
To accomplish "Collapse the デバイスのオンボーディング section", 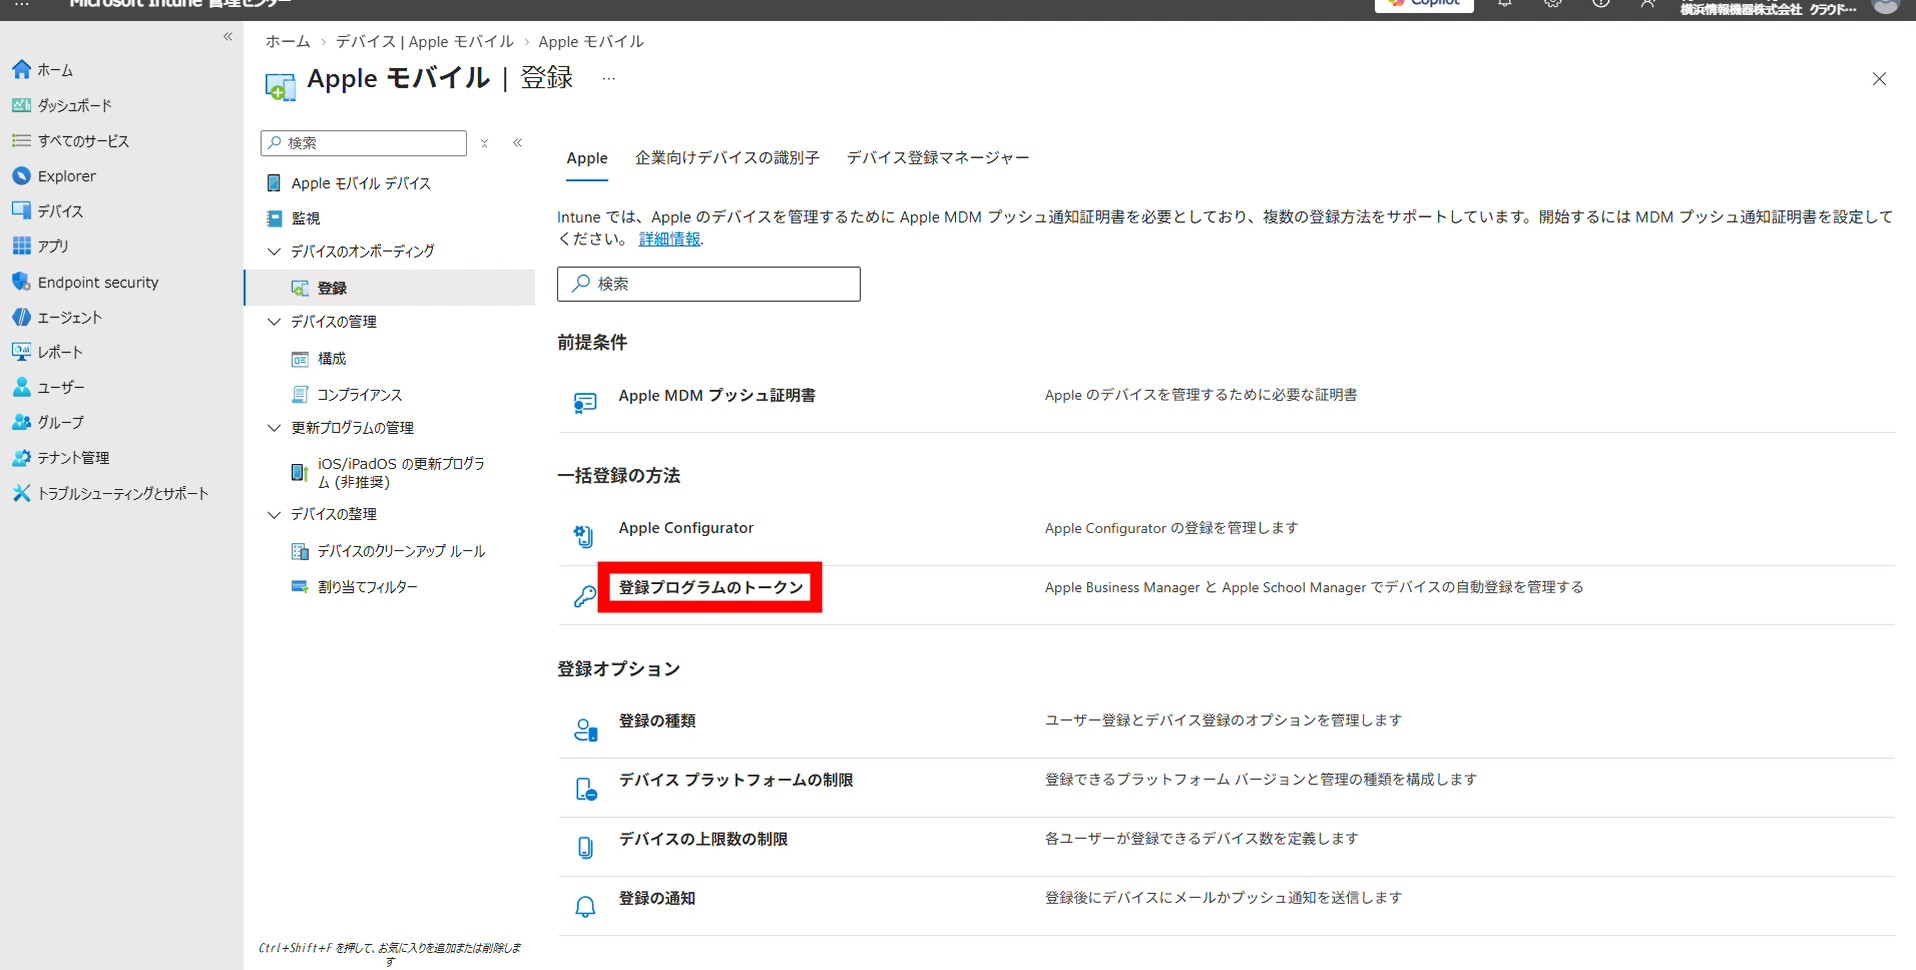I will pyautogui.click(x=274, y=252).
